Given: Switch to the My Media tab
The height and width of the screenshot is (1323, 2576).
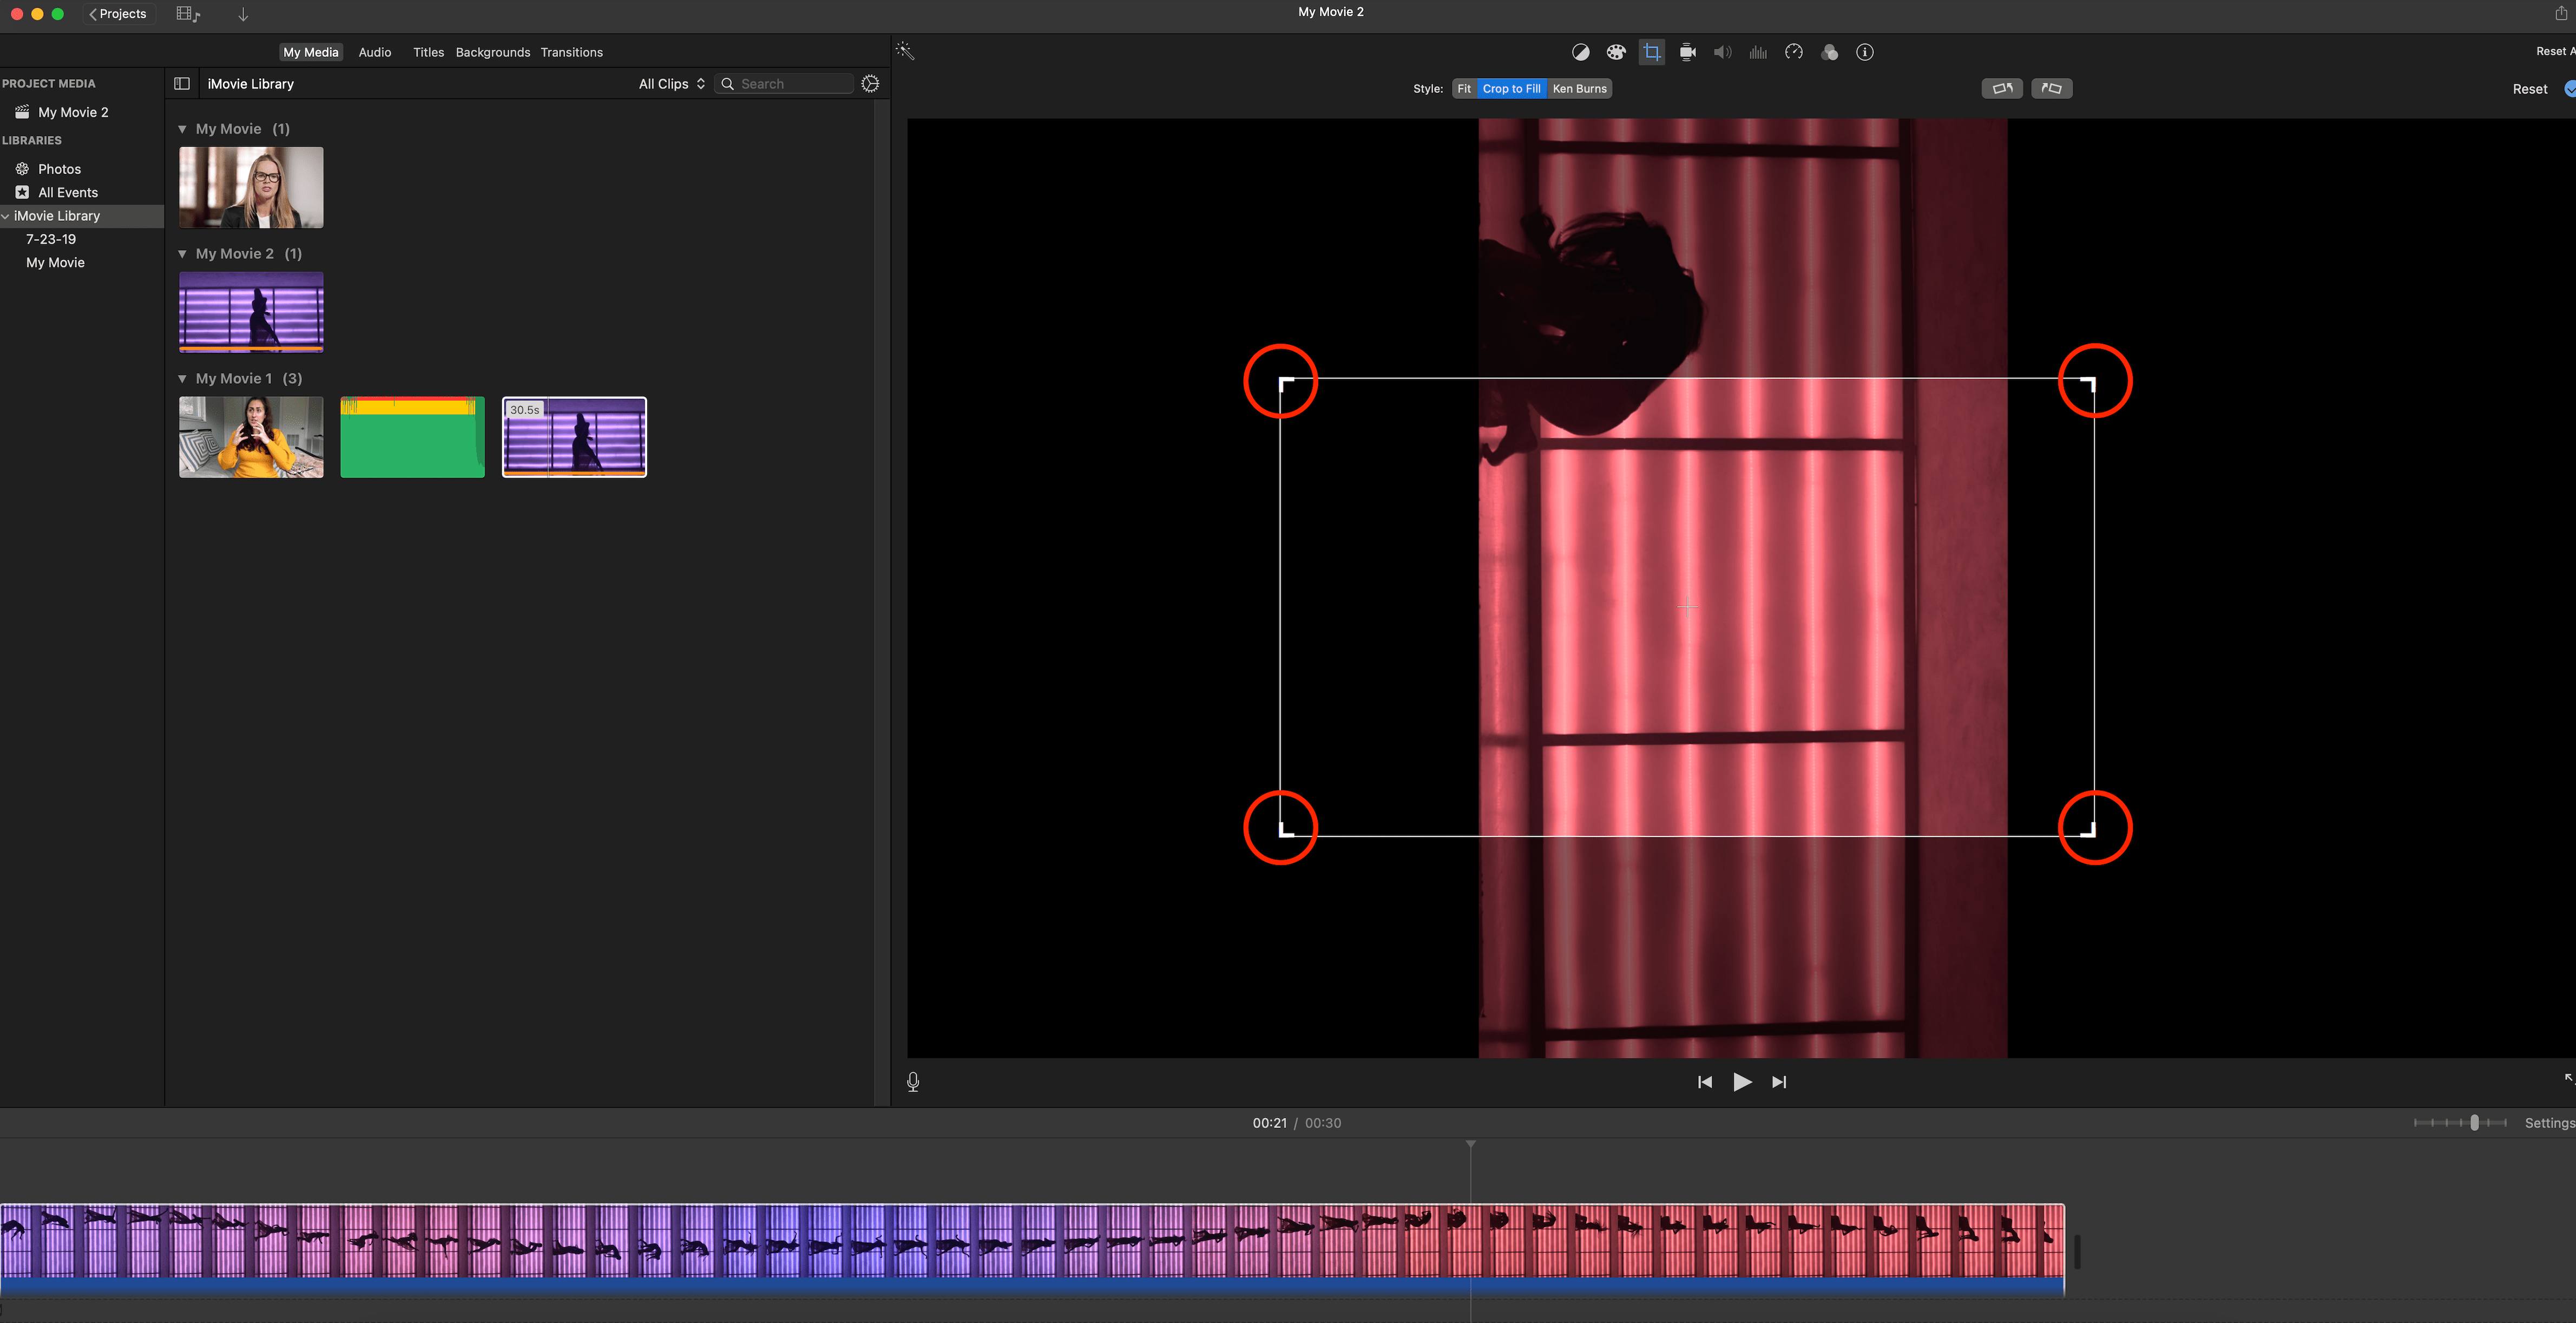Looking at the screenshot, I should click(310, 52).
